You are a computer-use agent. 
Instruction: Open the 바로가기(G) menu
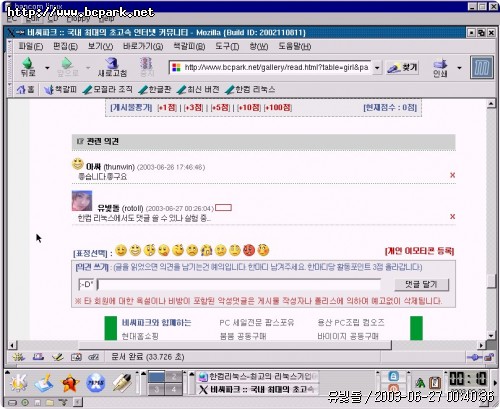point(143,46)
